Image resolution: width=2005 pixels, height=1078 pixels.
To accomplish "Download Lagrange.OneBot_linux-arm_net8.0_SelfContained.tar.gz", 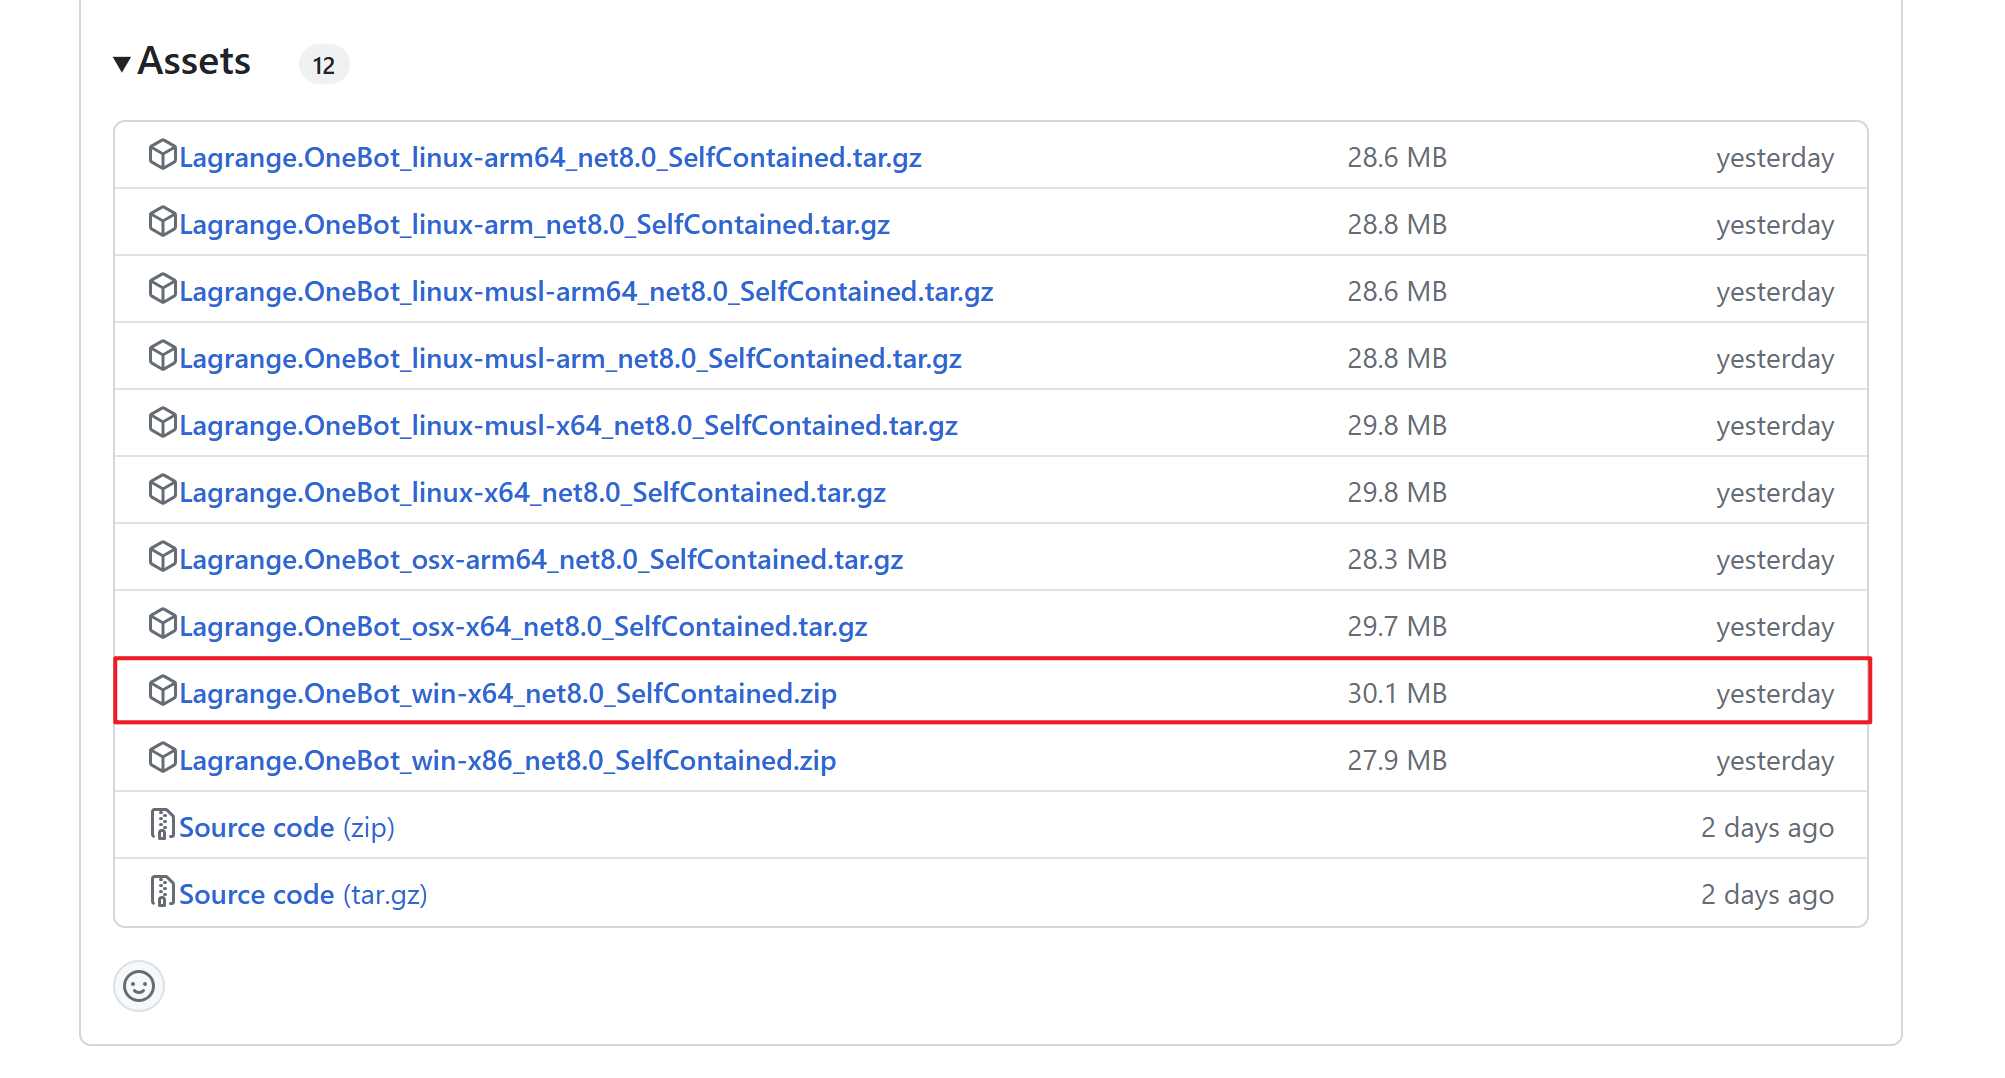I will coord(534,225).
